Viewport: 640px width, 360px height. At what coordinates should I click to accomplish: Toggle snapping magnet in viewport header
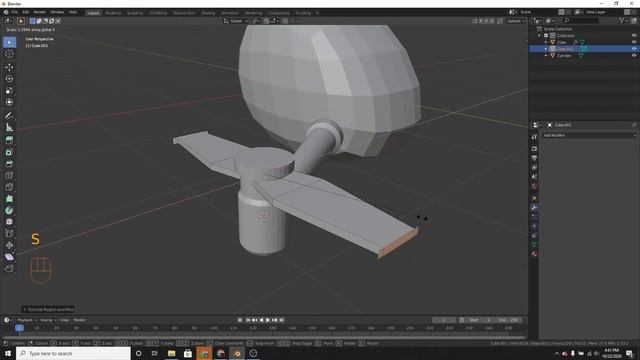point(266,21)
